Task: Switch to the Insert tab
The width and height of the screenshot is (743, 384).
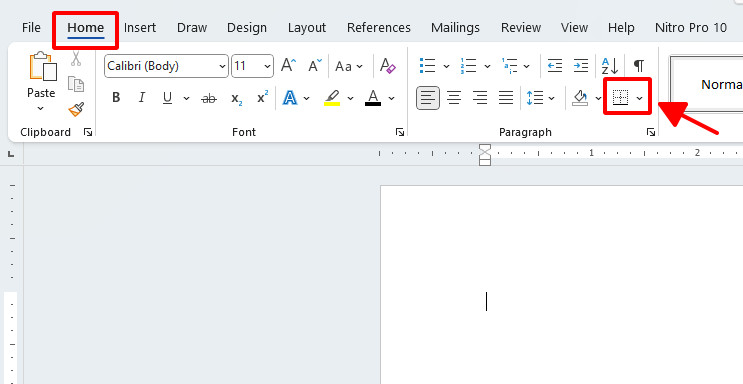Action: 140,27
